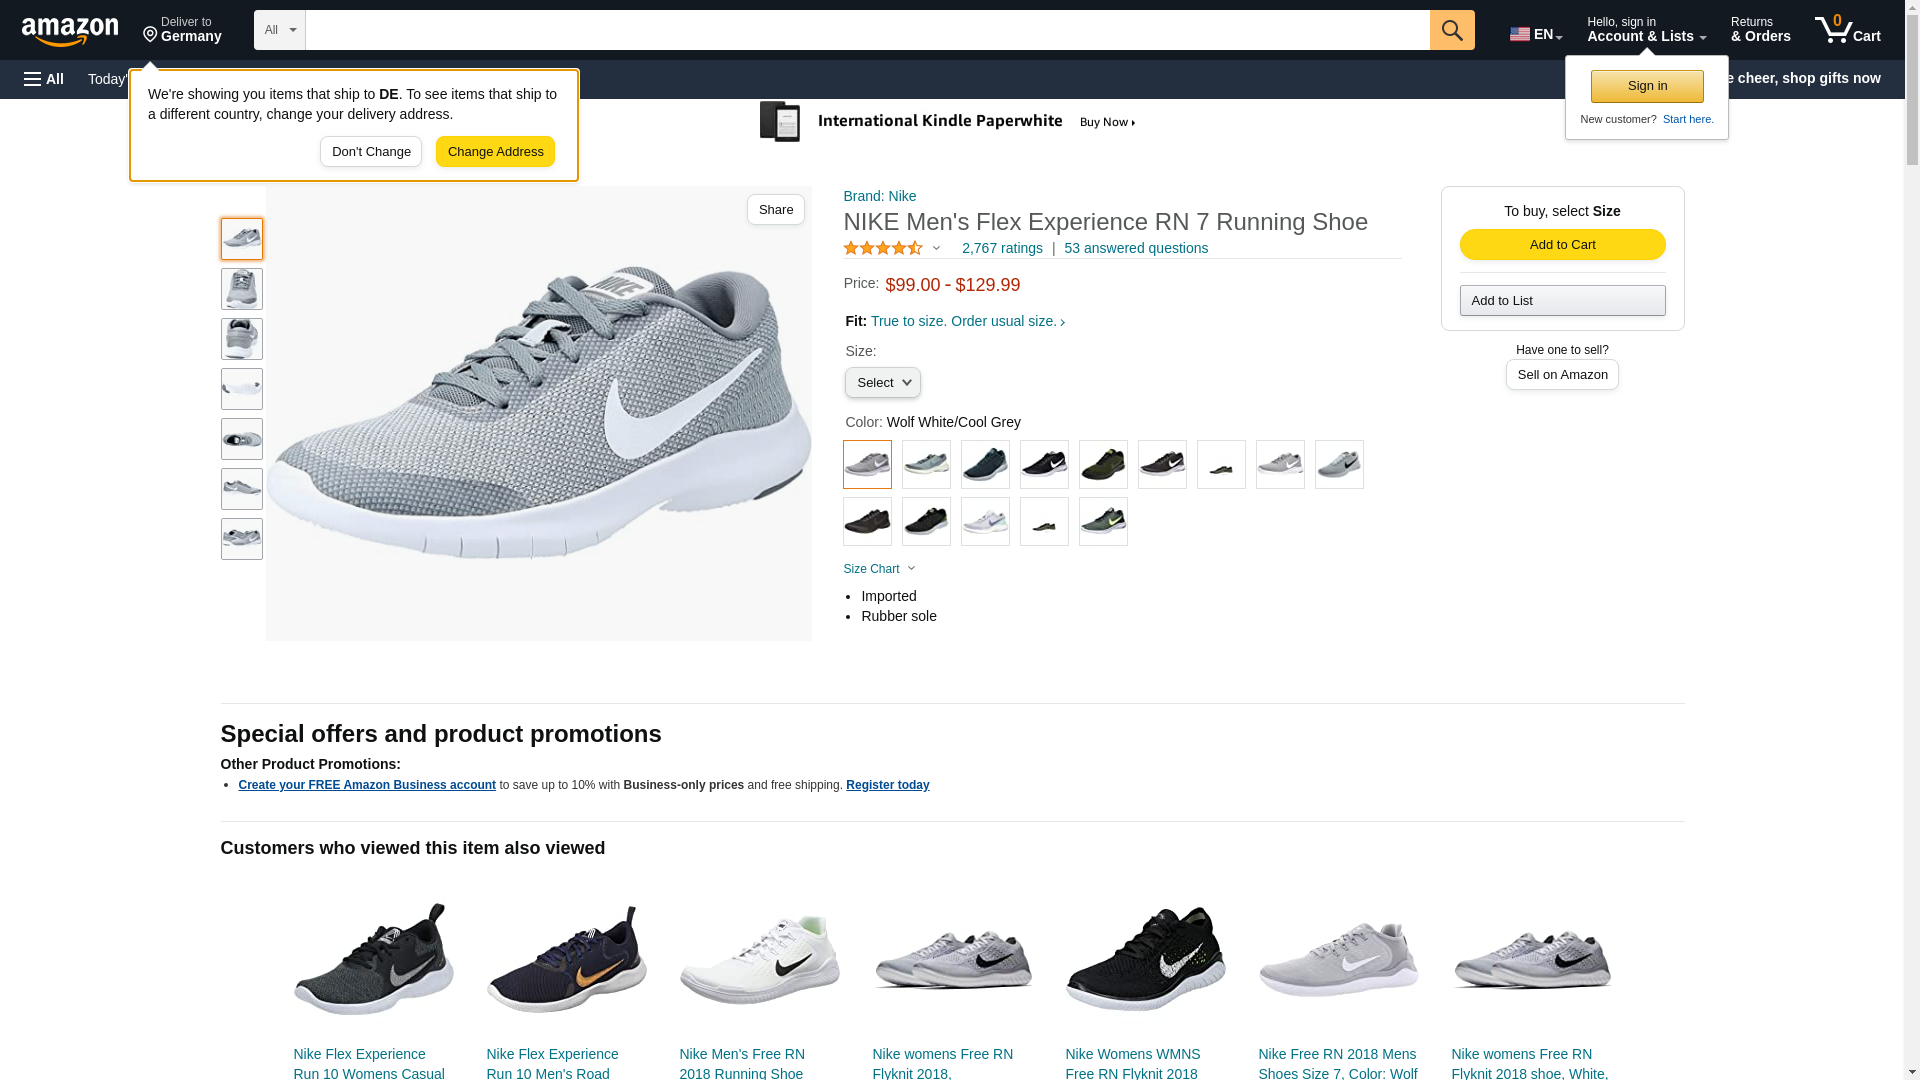
Task: Click the International Kindle Paperwhite banner
Action: click(x=948, y=122)
